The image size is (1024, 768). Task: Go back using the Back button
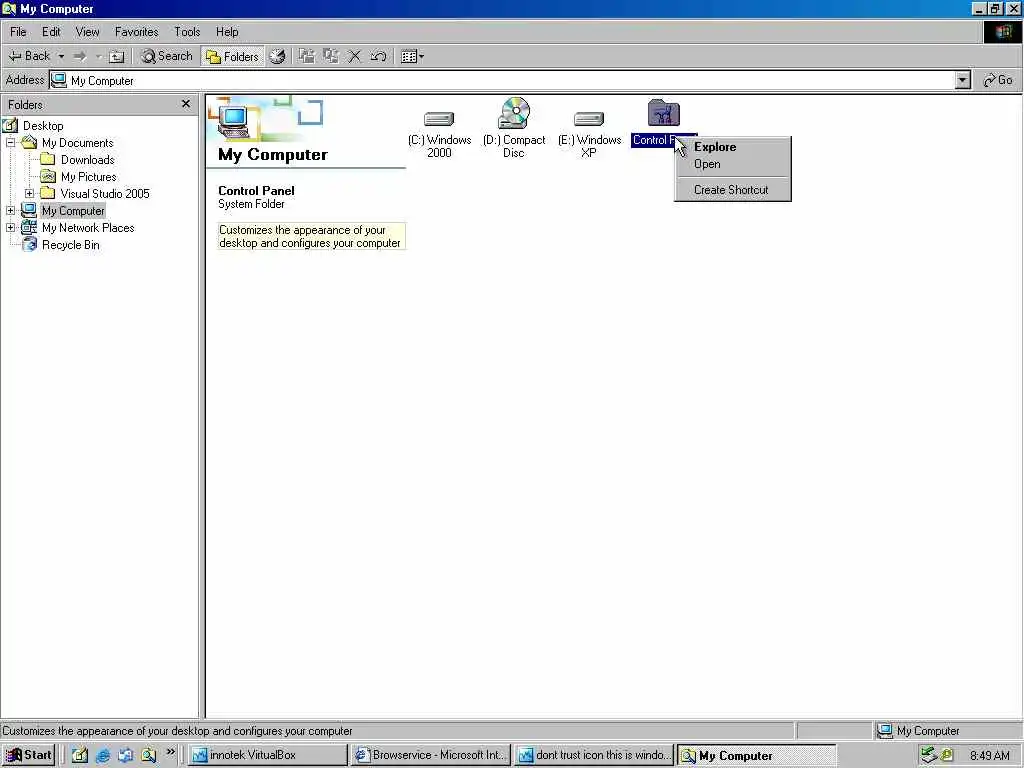[x=29, y=56]
